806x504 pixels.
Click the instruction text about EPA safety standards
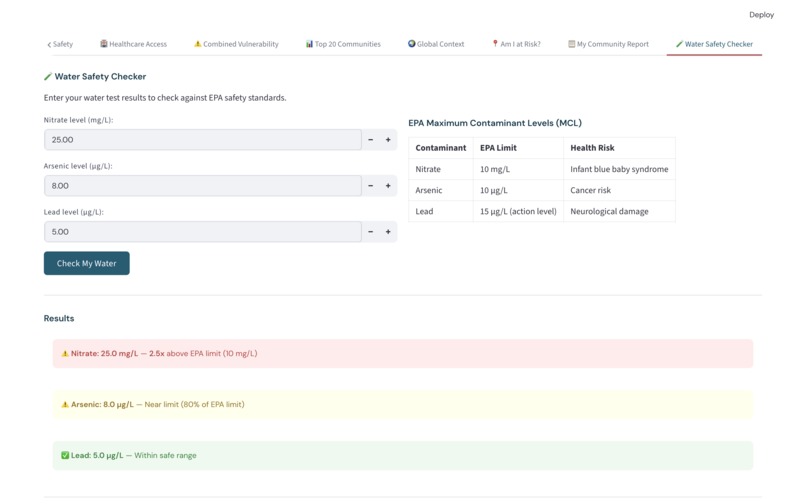click(x=165, y=98)
